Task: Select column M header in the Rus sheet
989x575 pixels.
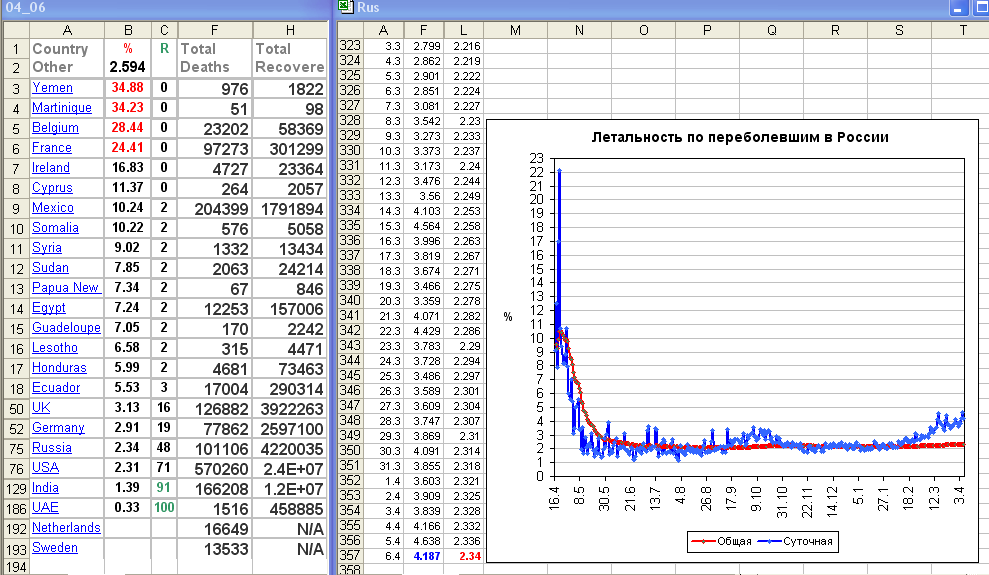Action: [x=515, y=30]
